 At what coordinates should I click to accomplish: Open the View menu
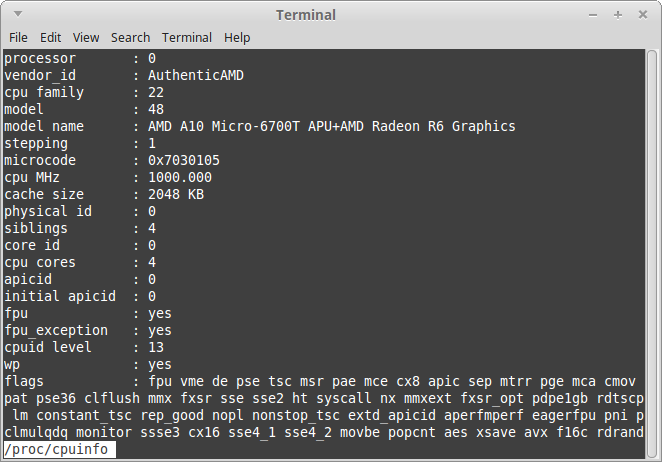pyautogui.click(x=86, y=38)
